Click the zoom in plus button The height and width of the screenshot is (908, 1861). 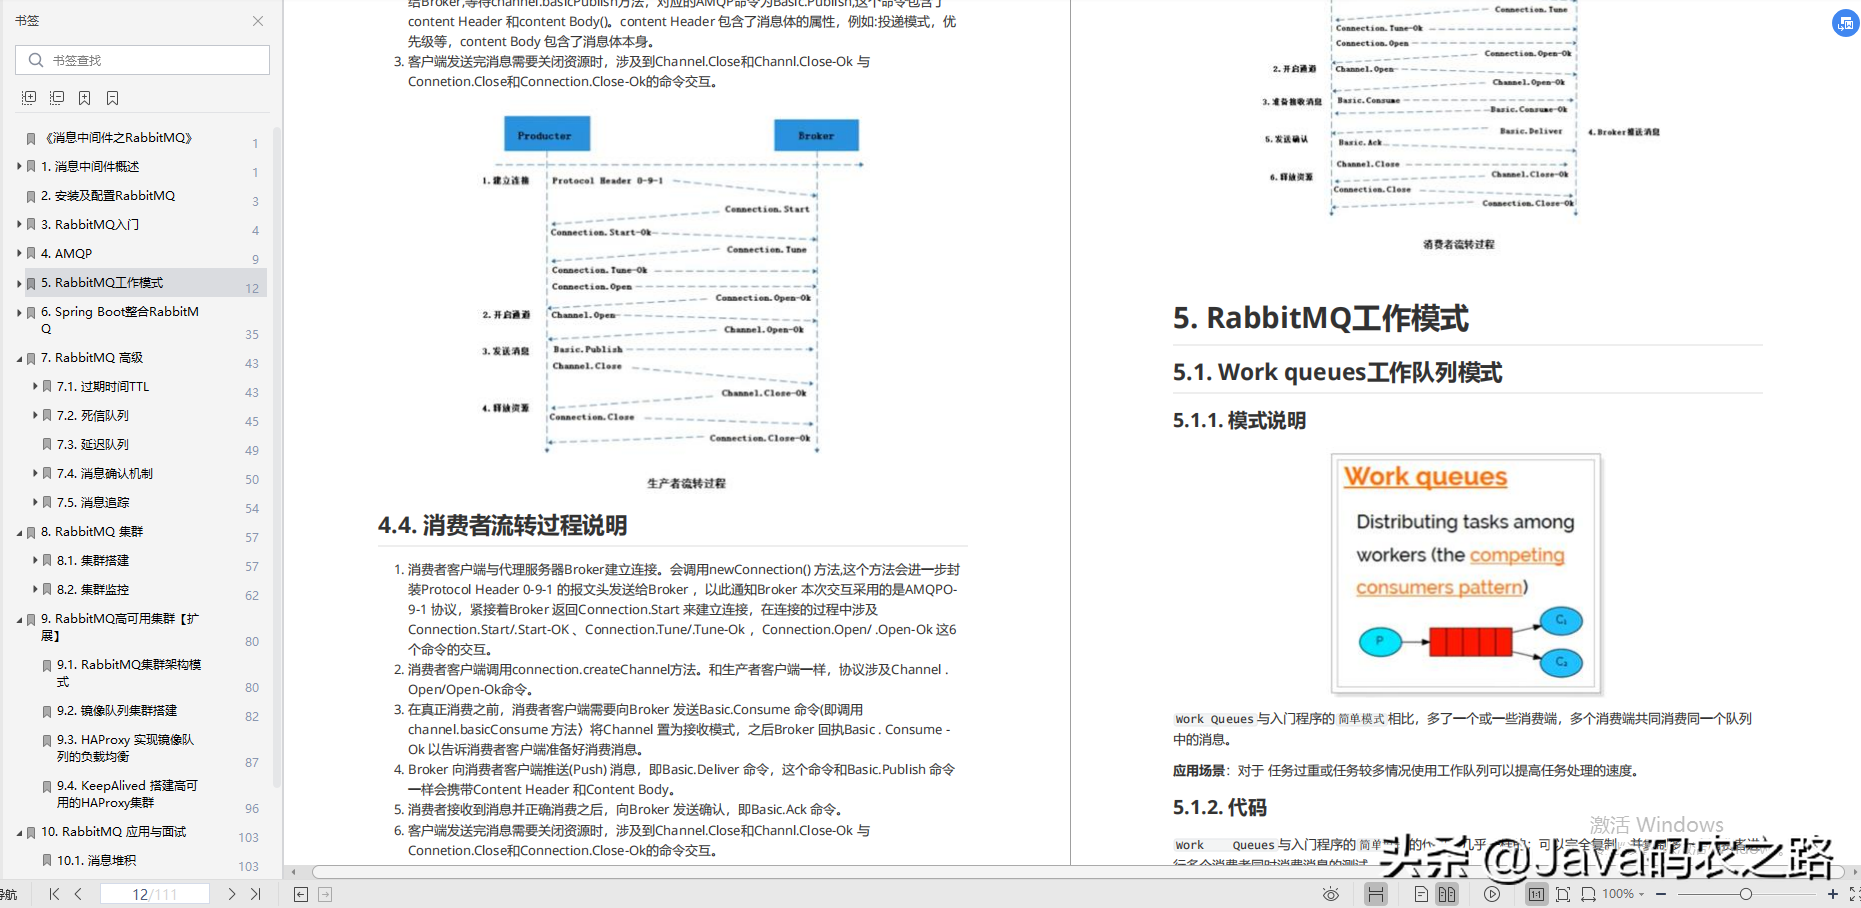1833,894
